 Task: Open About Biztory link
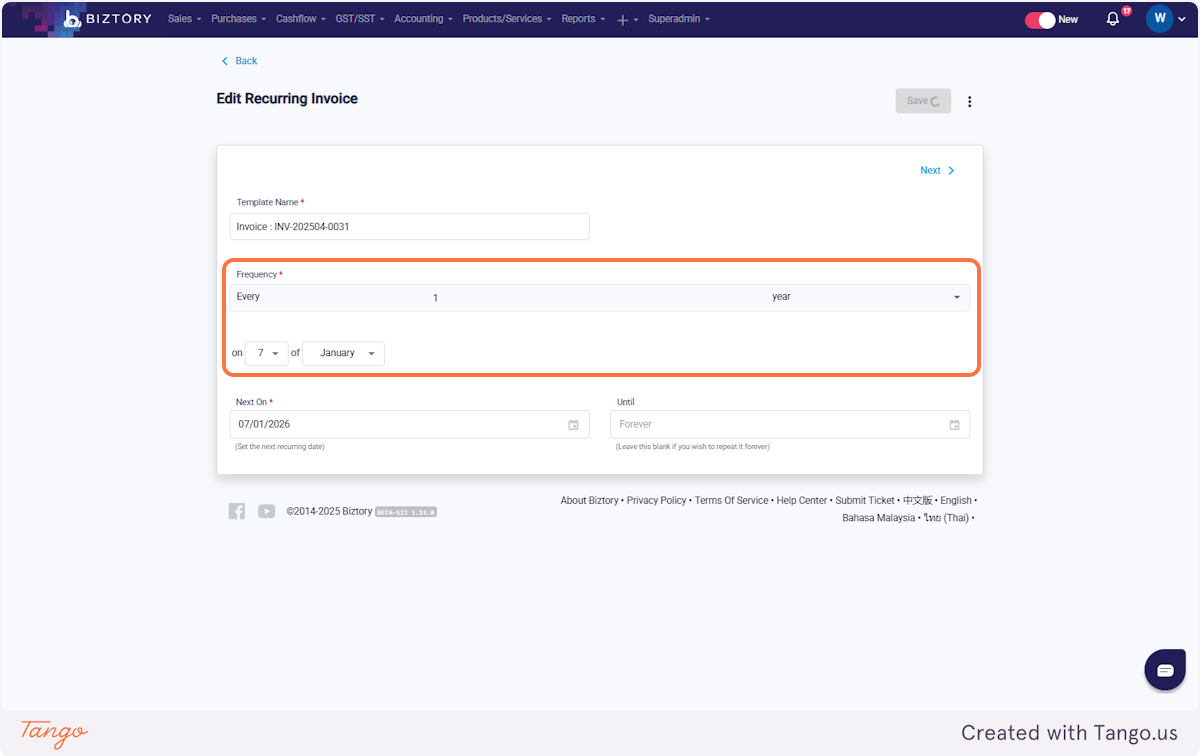coord(589,501)
